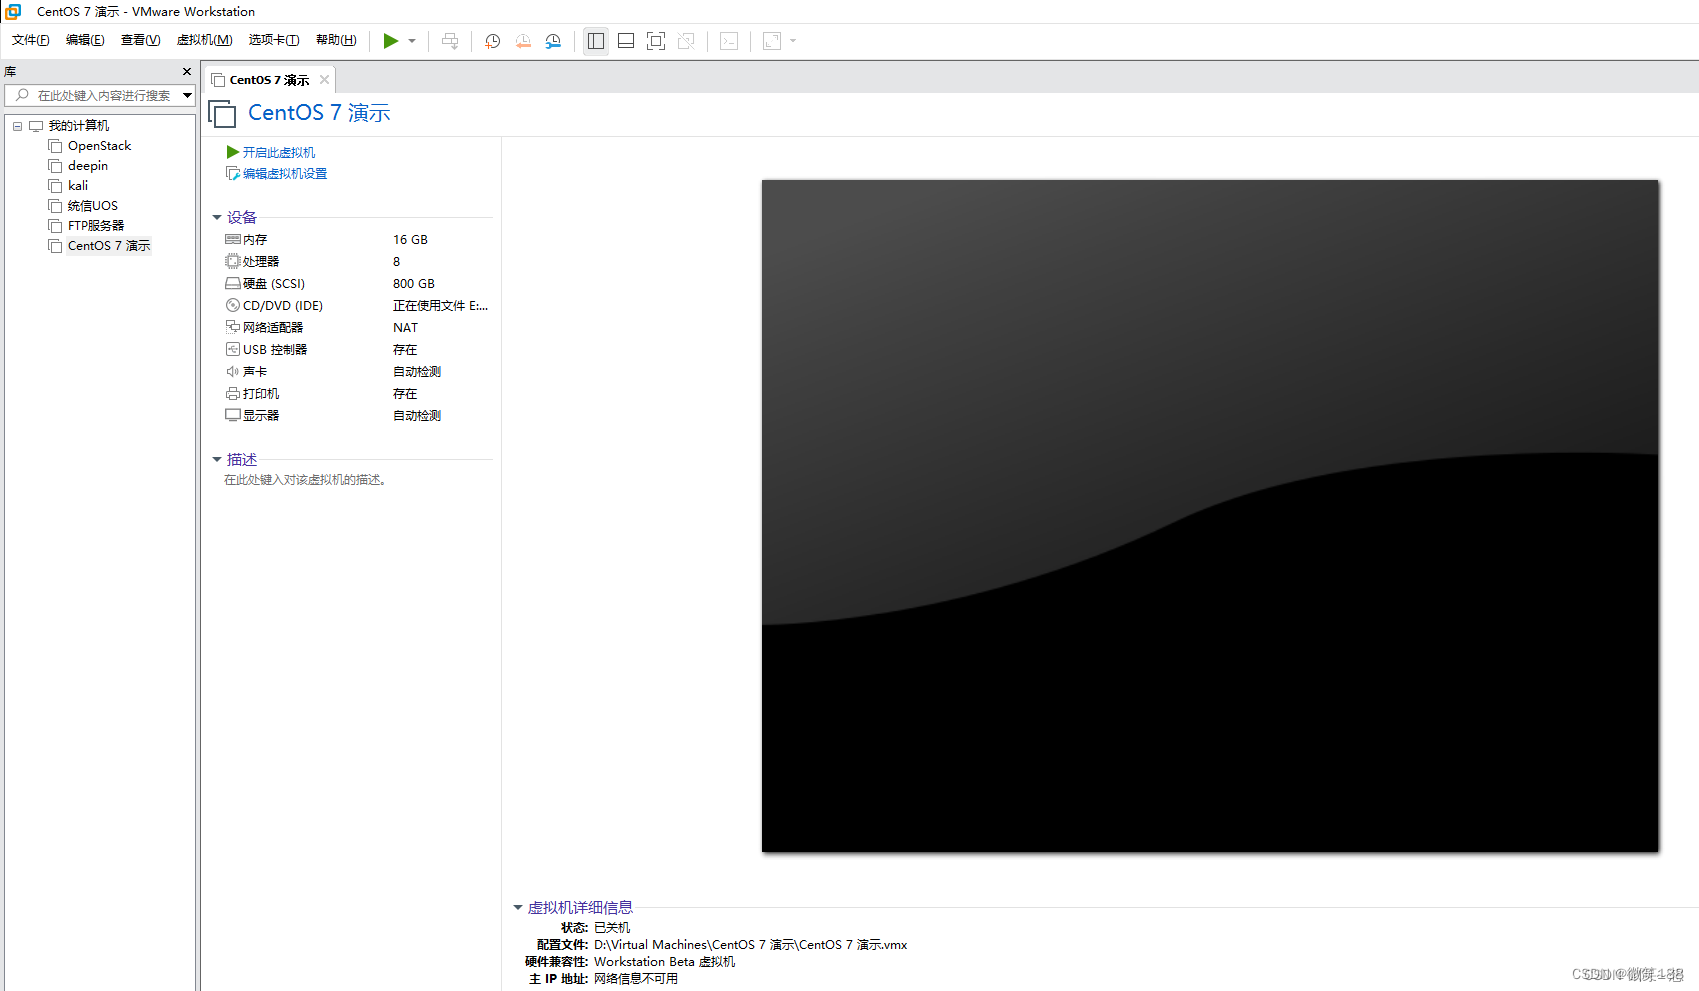Select the 统信UOS virtual machine
Image resolution: width=1699 pixels, height=991 pixels.
click(x=93, y=206)
